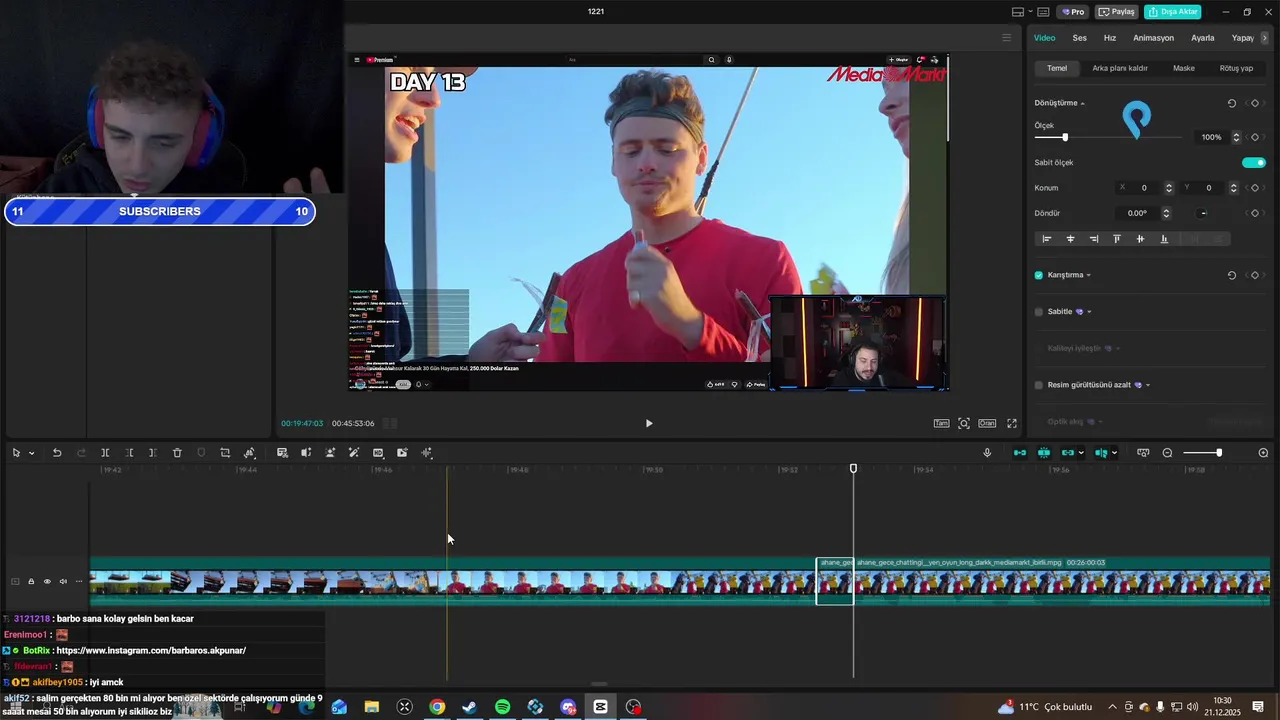Select the pointer selection tool in timeline

tap(16, 453)
